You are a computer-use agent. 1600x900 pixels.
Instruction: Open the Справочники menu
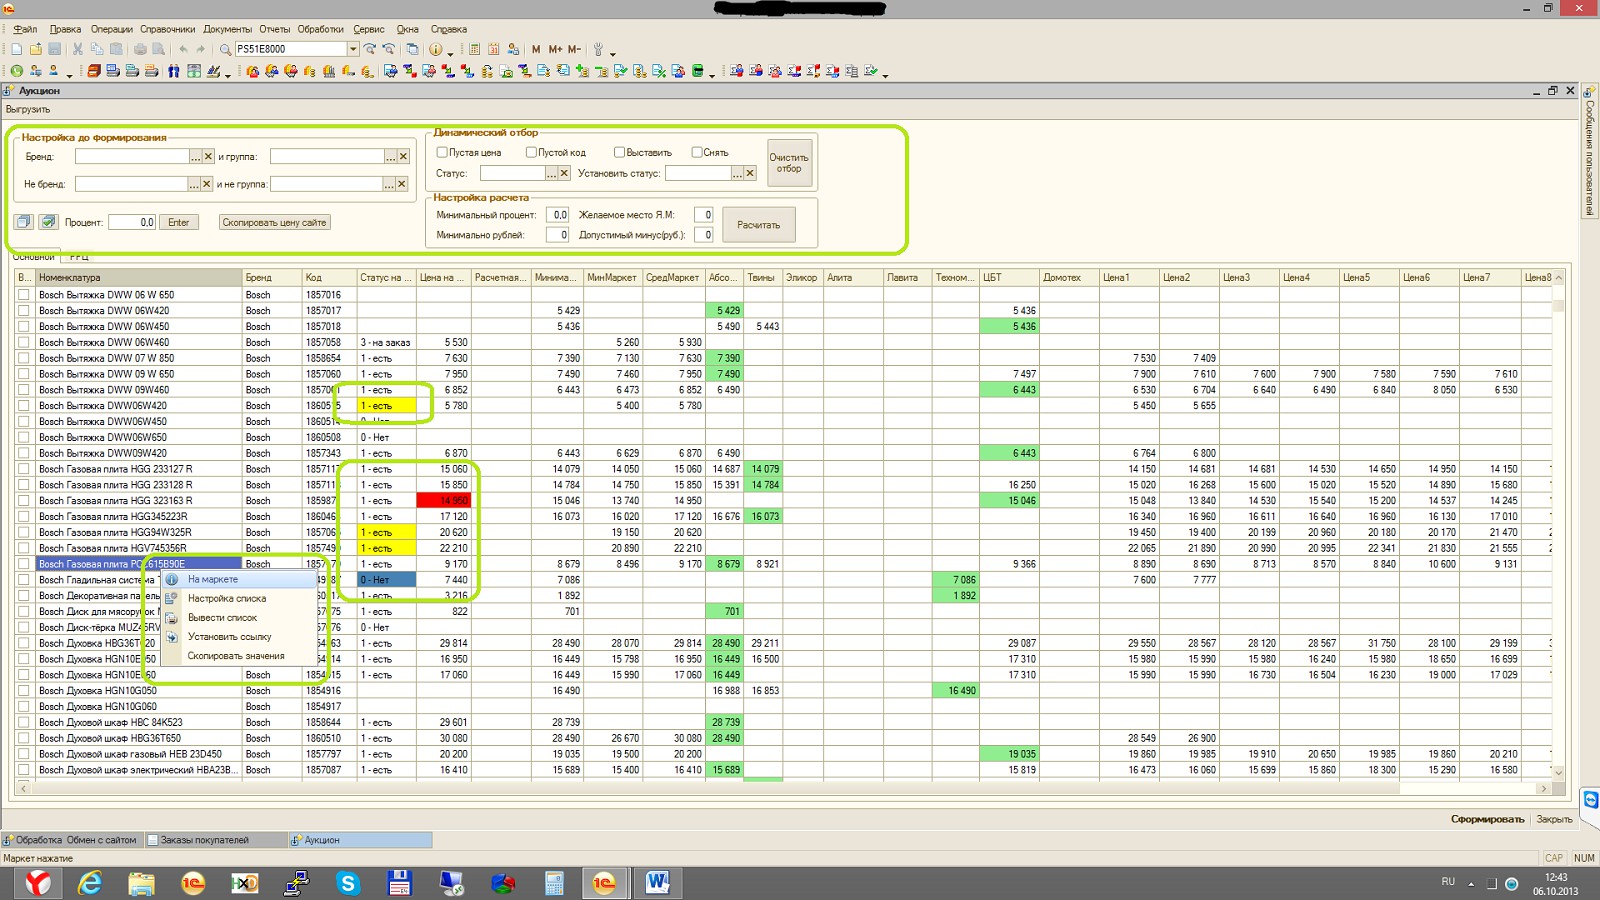coord(167,29)
